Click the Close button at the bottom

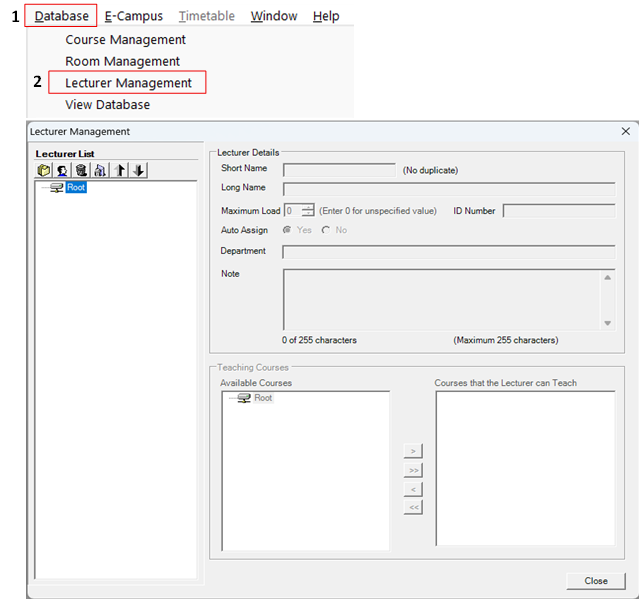coord(596,581)
